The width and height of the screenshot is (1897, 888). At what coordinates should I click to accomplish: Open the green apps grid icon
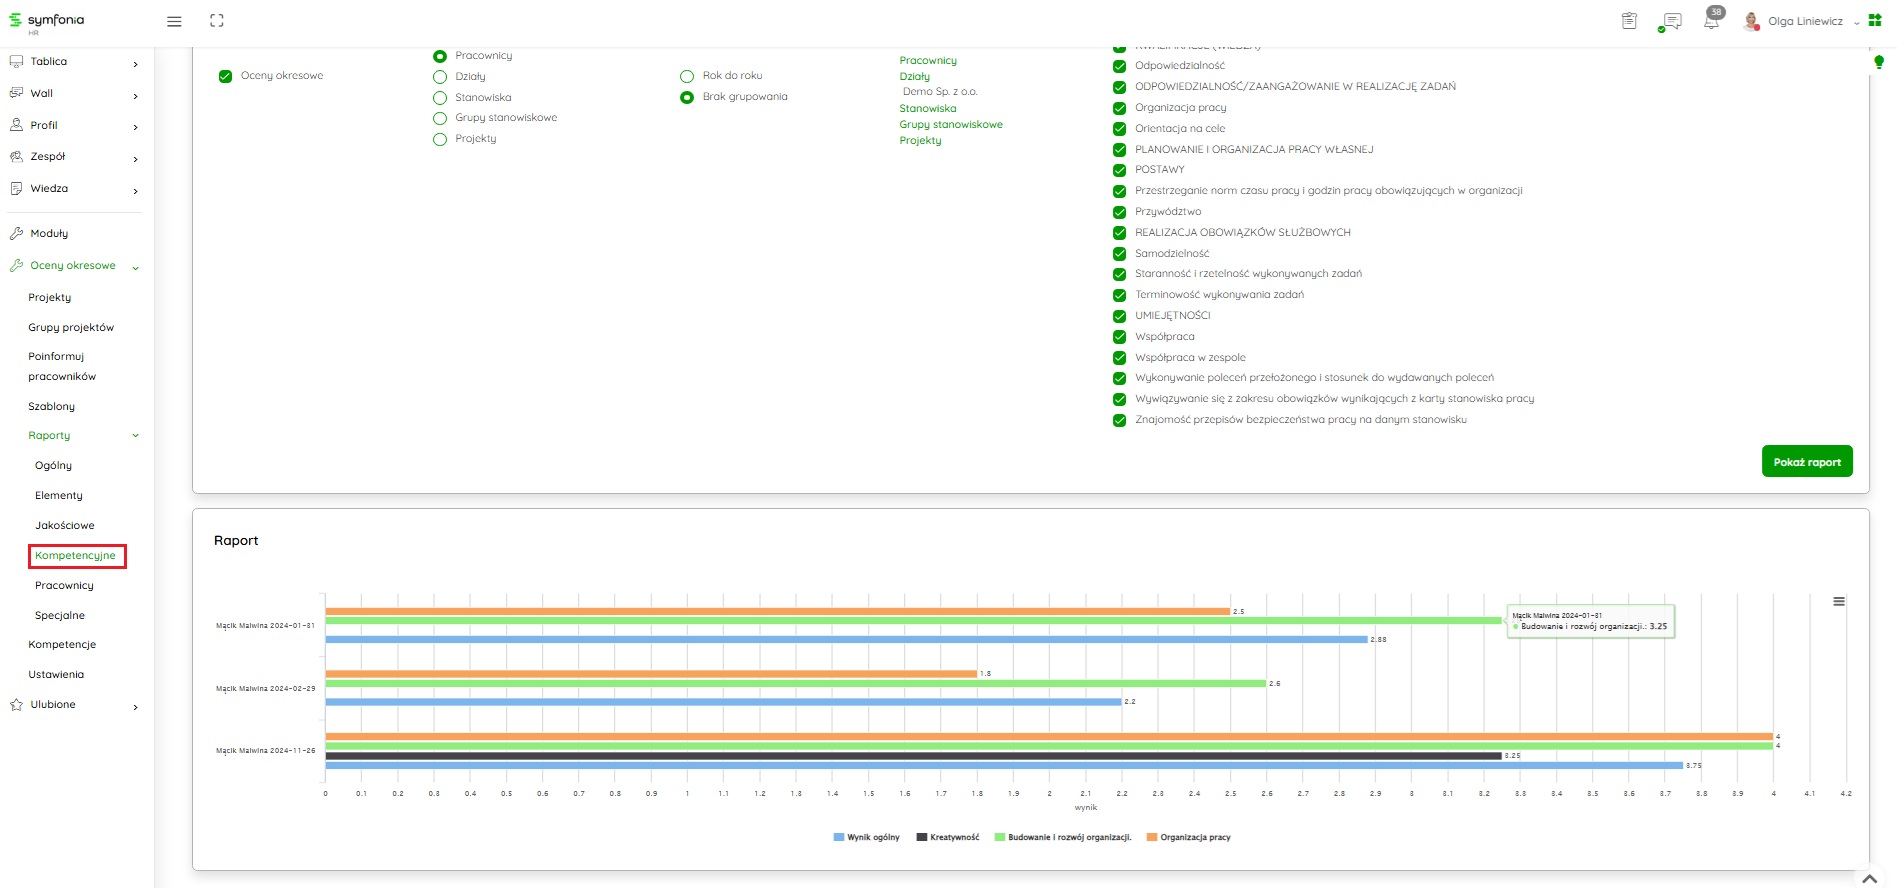point(1875,21)
